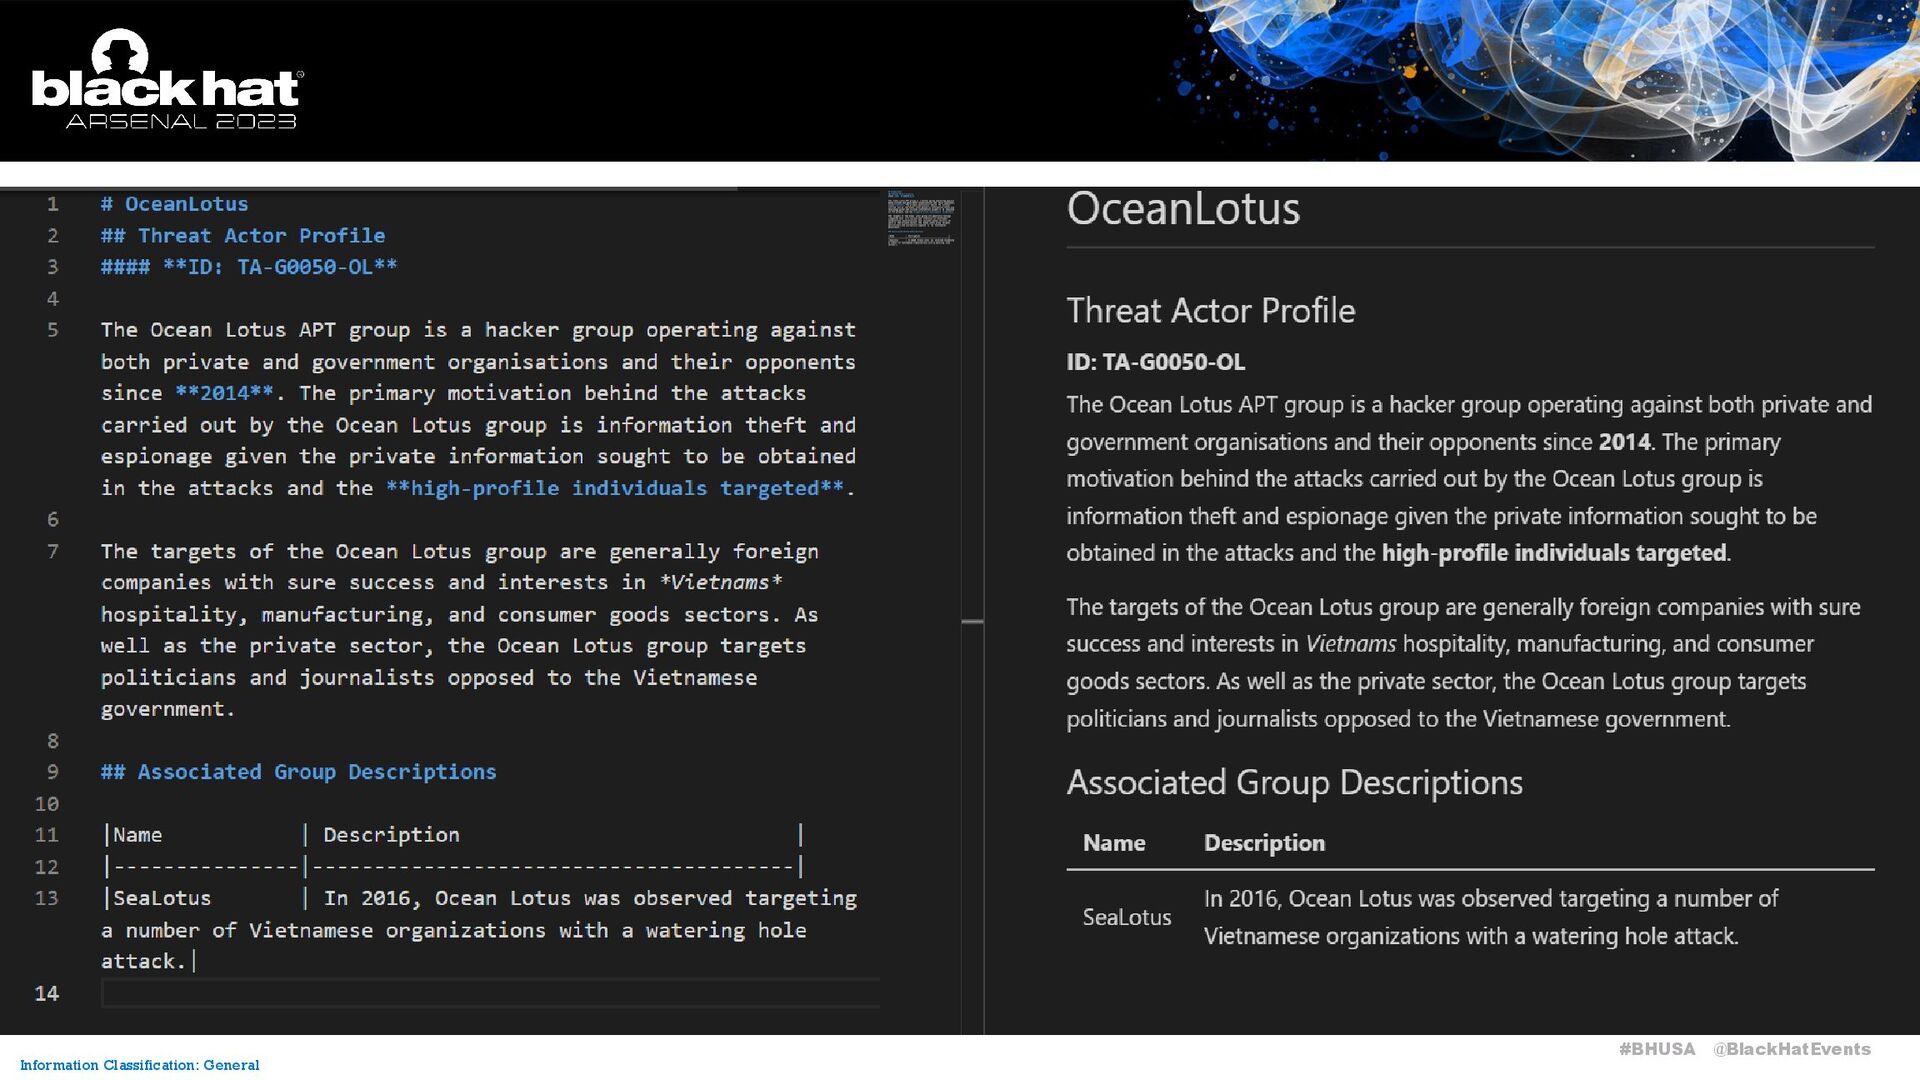Click the split divider handle between editor and preview

coord(972,622)
